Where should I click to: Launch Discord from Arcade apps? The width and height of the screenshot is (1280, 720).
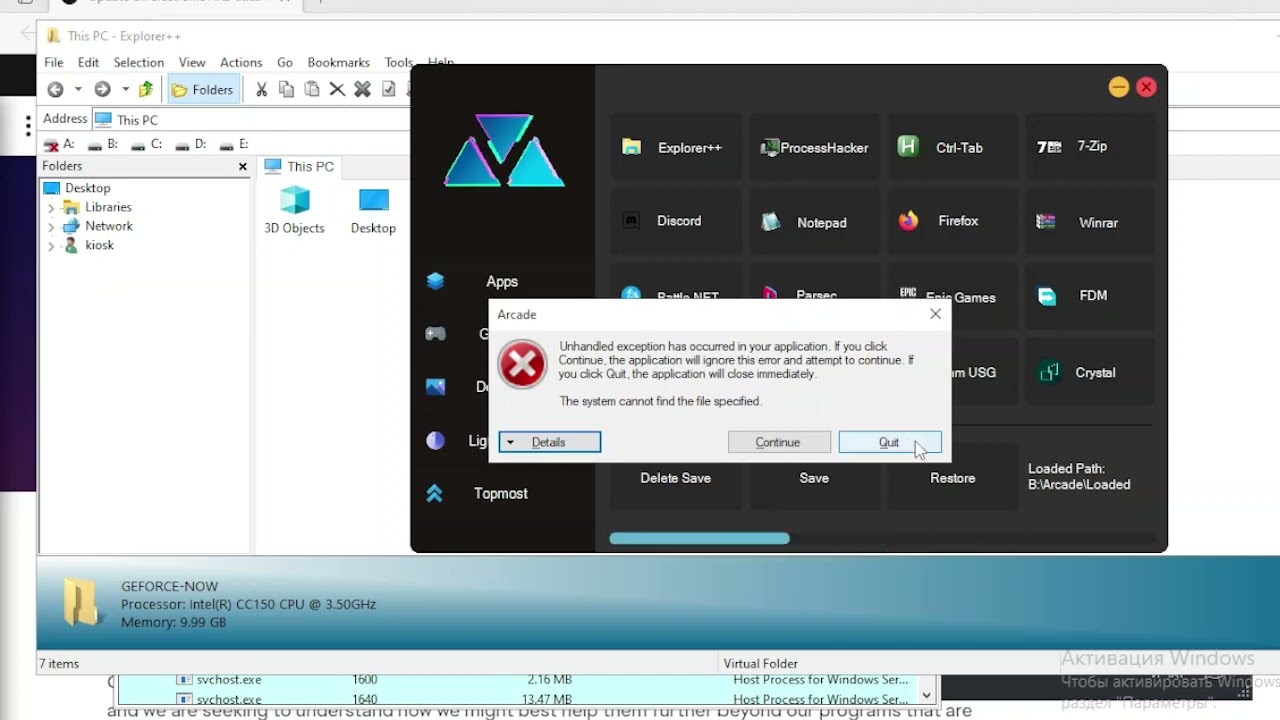(x=676, y=221)
